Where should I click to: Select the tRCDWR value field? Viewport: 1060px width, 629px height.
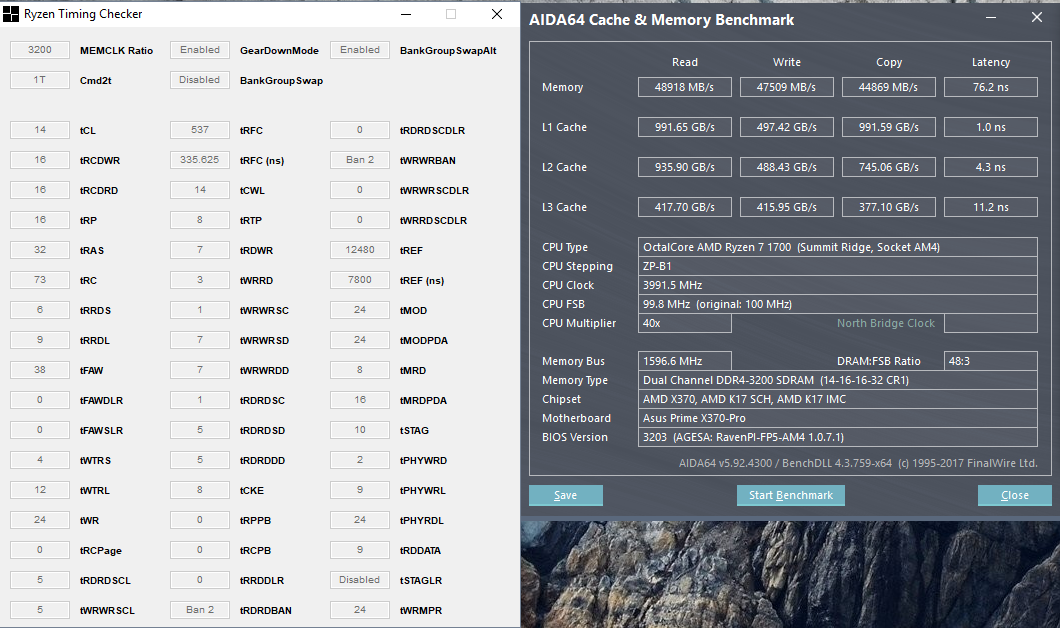click(40, 160)
